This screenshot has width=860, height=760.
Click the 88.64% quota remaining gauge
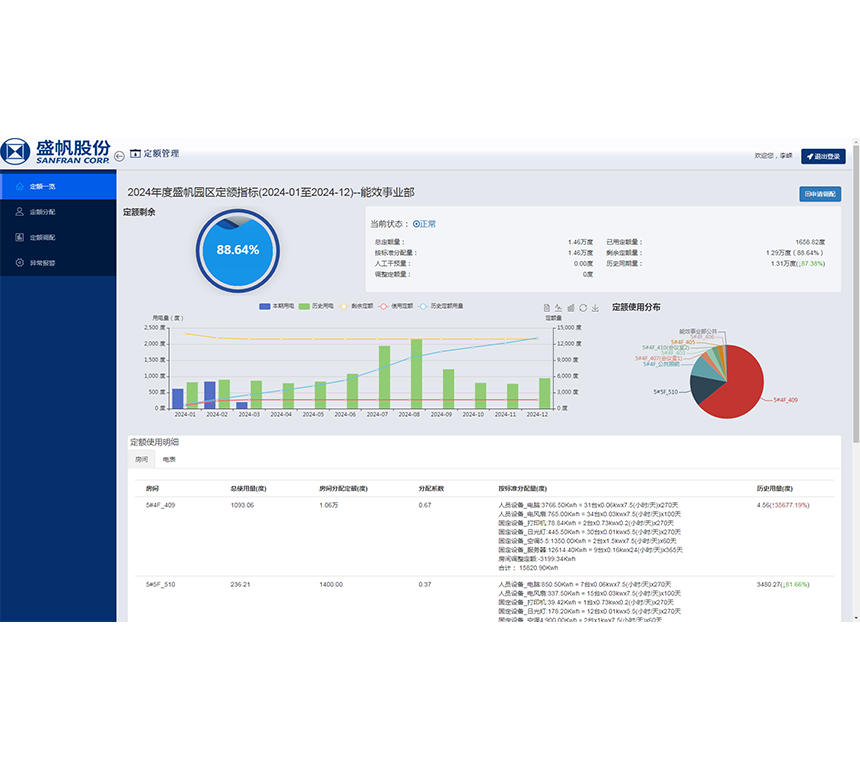click(x=237, y=249)
